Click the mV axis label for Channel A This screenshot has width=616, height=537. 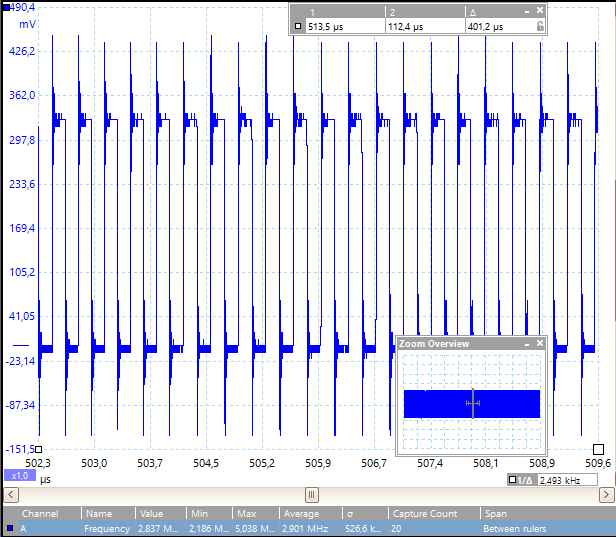point(27,23)
